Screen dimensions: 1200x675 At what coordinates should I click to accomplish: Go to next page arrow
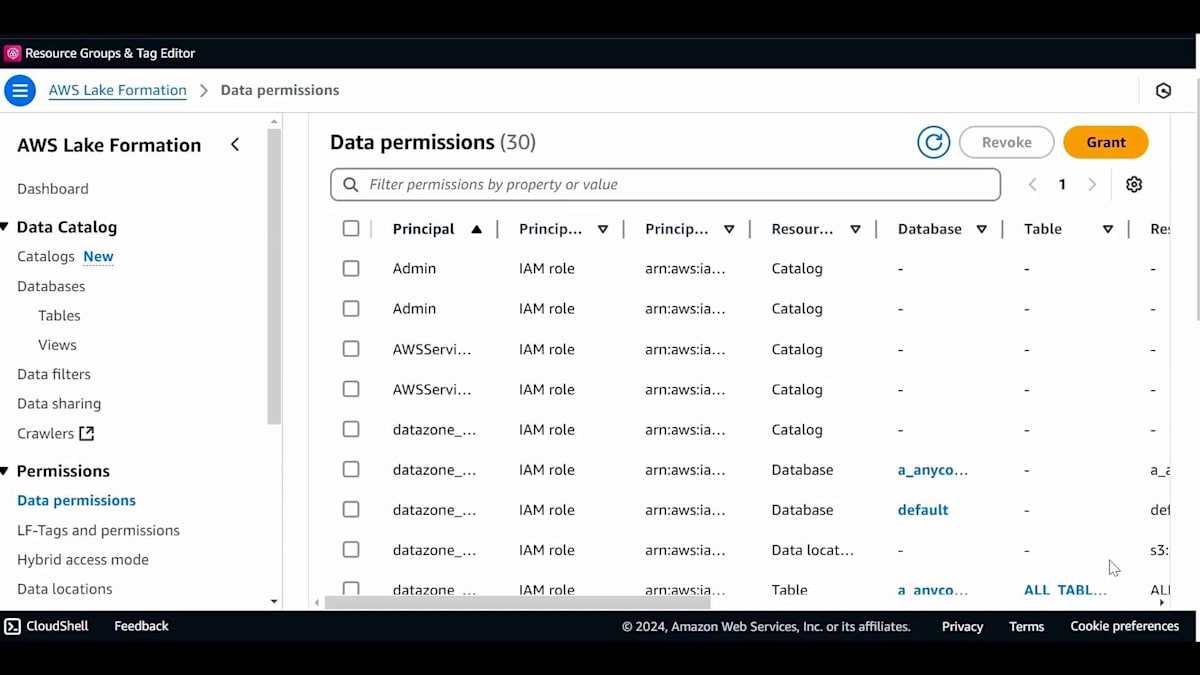coord(1092,184)
